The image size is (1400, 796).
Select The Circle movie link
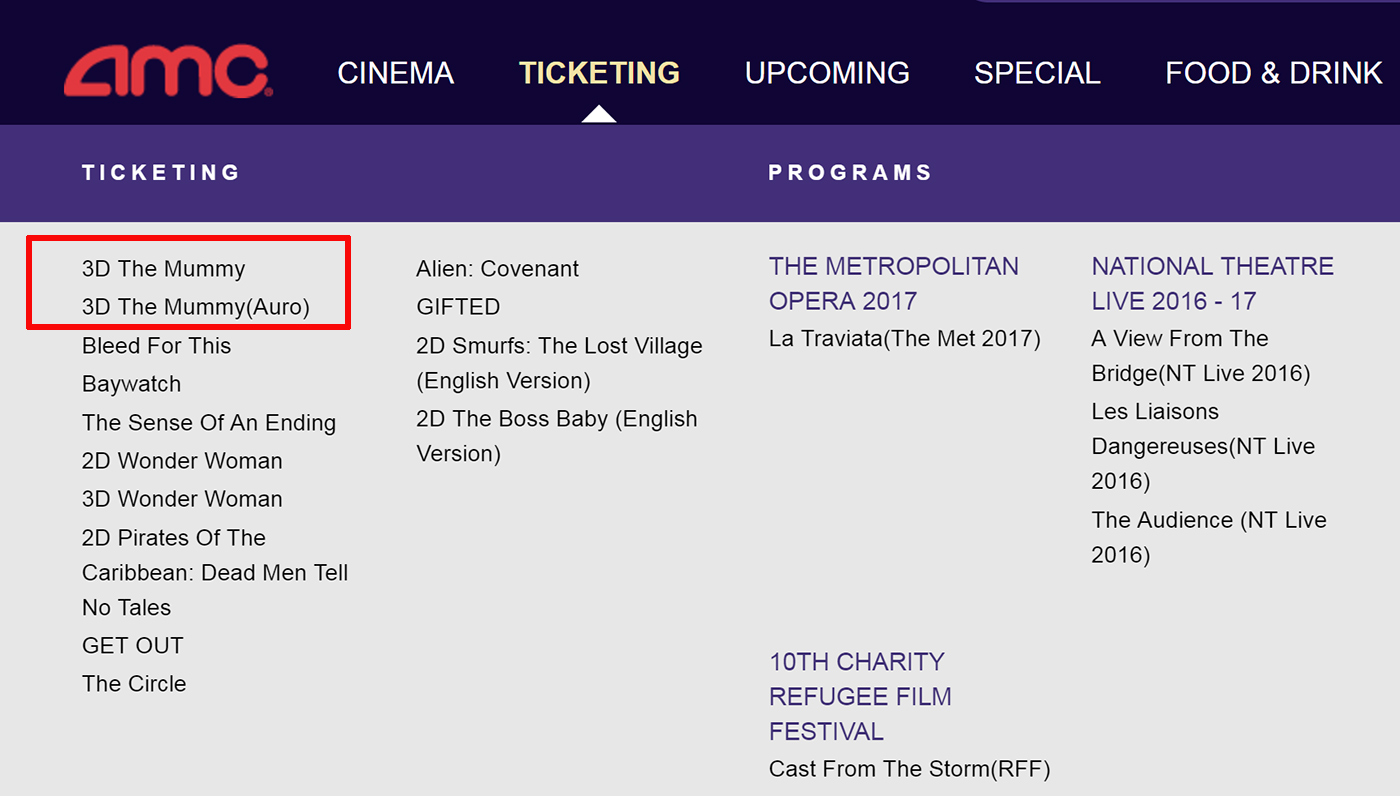[x=134, y=684]
